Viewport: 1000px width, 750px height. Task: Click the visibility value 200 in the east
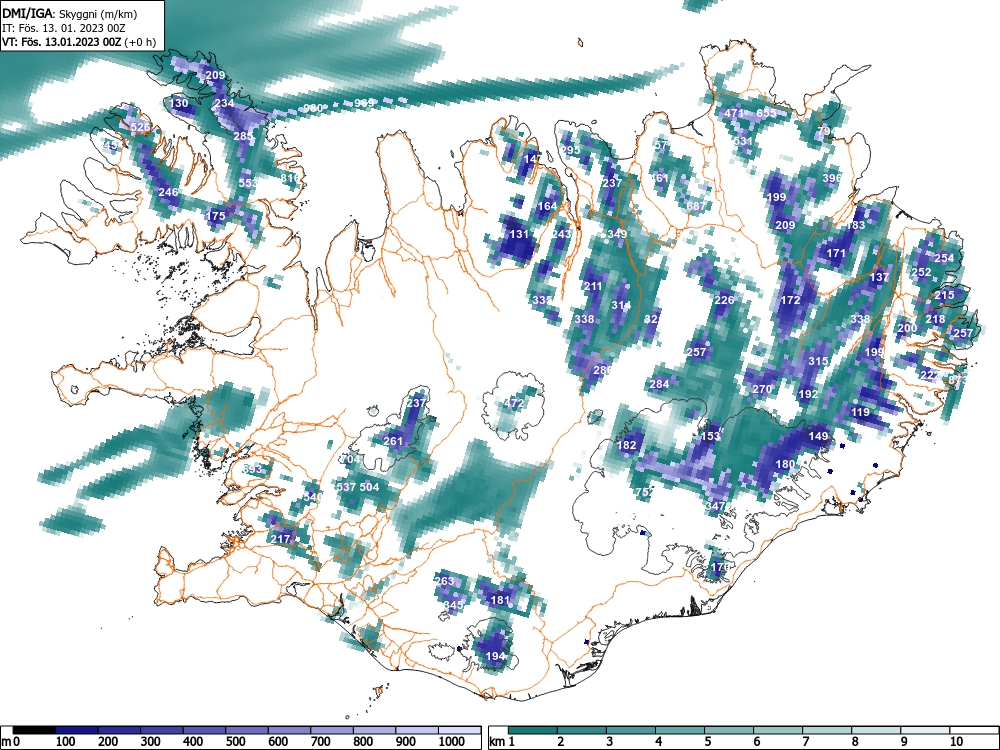(907, 328)
